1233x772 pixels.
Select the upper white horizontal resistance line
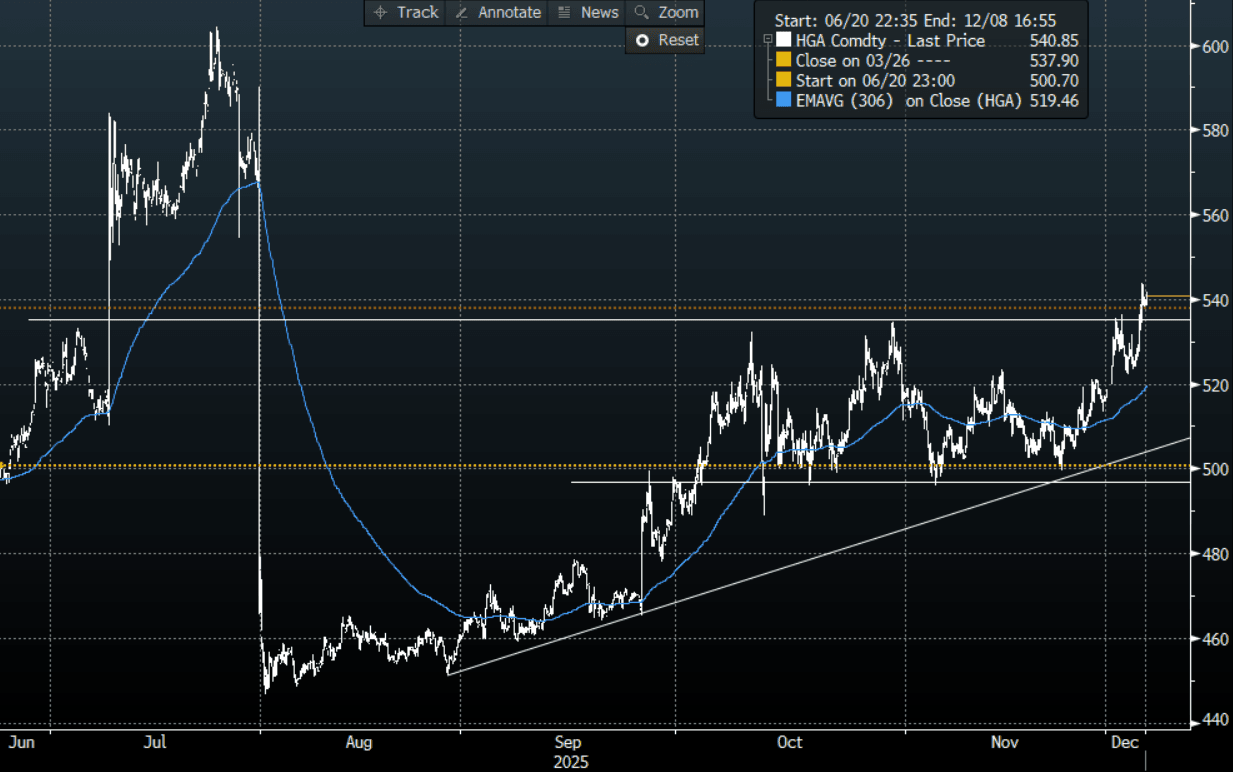click(x=600, y=320)
